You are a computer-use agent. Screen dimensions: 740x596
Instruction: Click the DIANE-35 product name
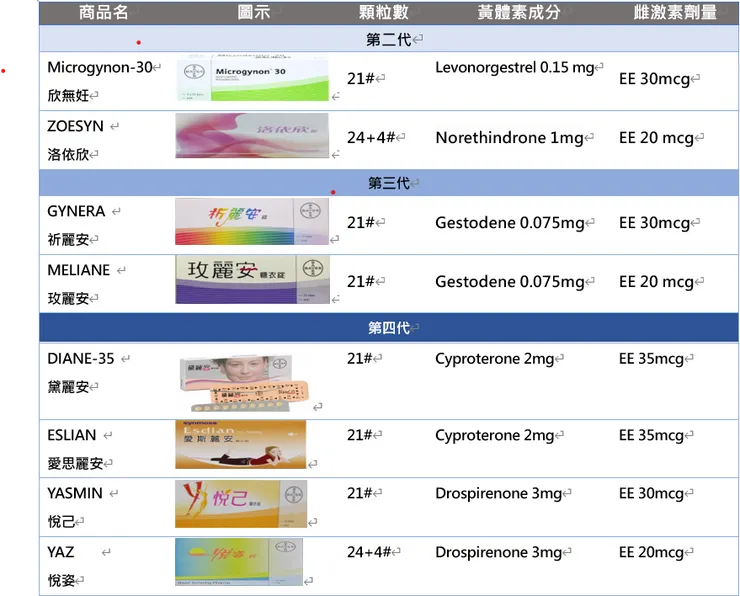81,359
